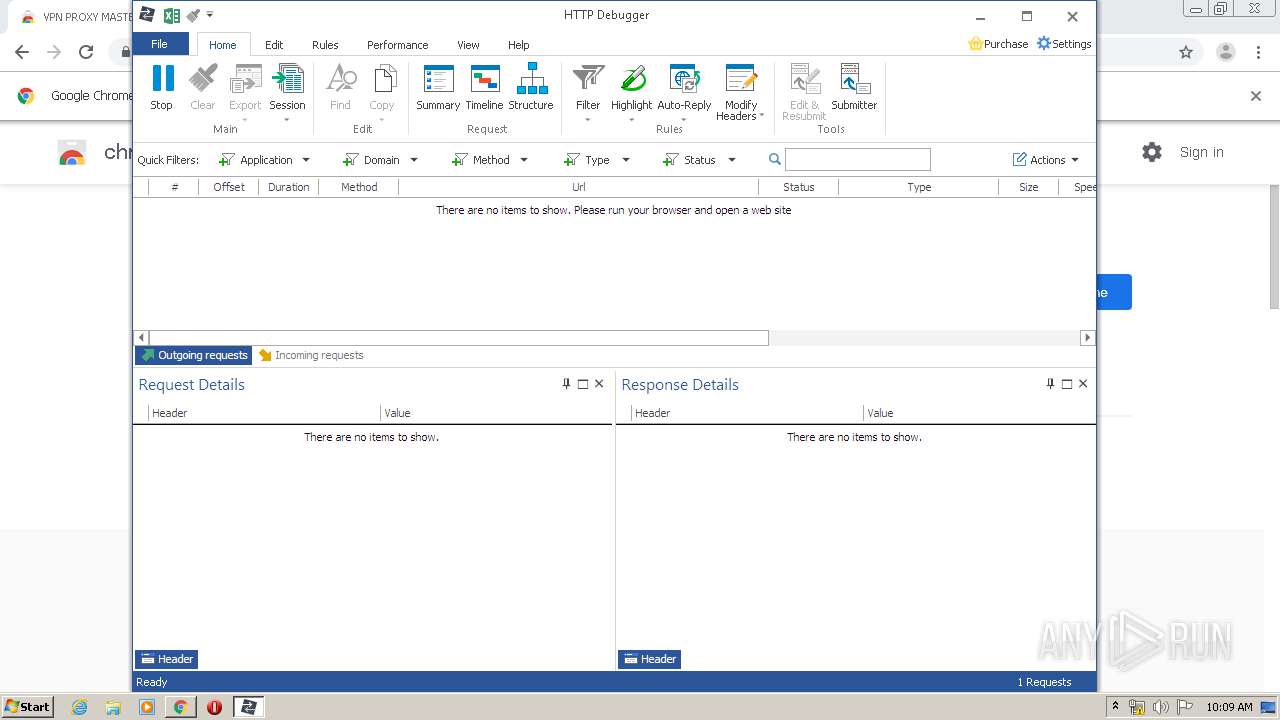This screenshot has height=720, width=1280.
Task: Click the Opera taskbar icon
Action: point(214,707)
